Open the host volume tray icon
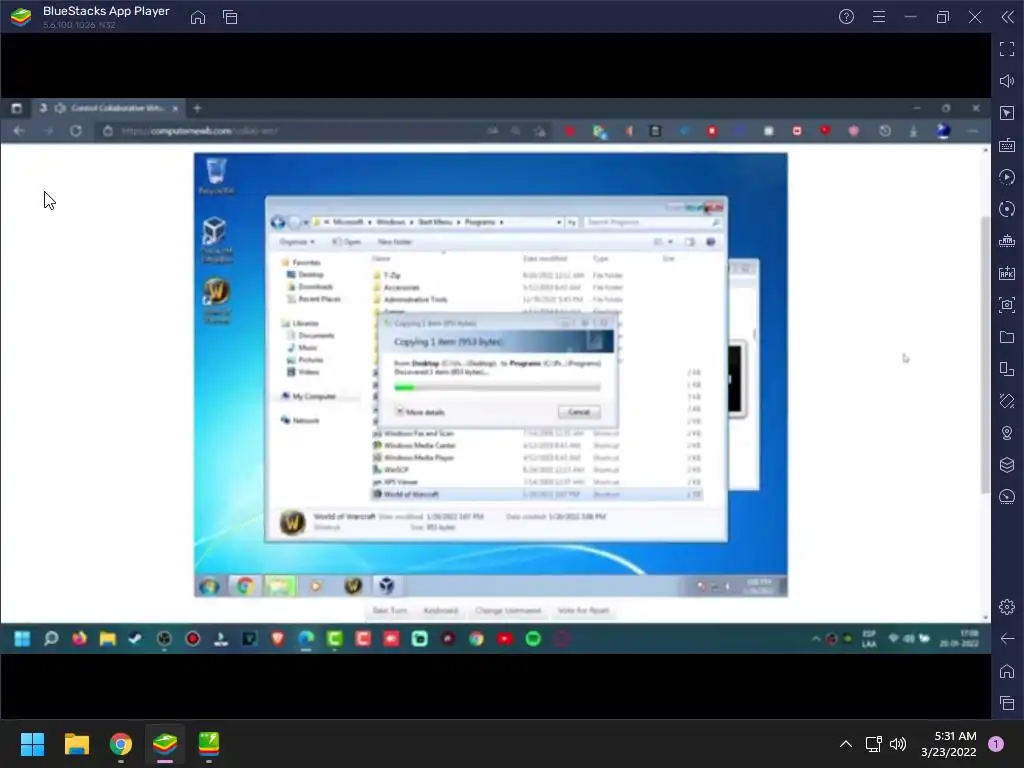1024x768 pixels. [899, 744]
